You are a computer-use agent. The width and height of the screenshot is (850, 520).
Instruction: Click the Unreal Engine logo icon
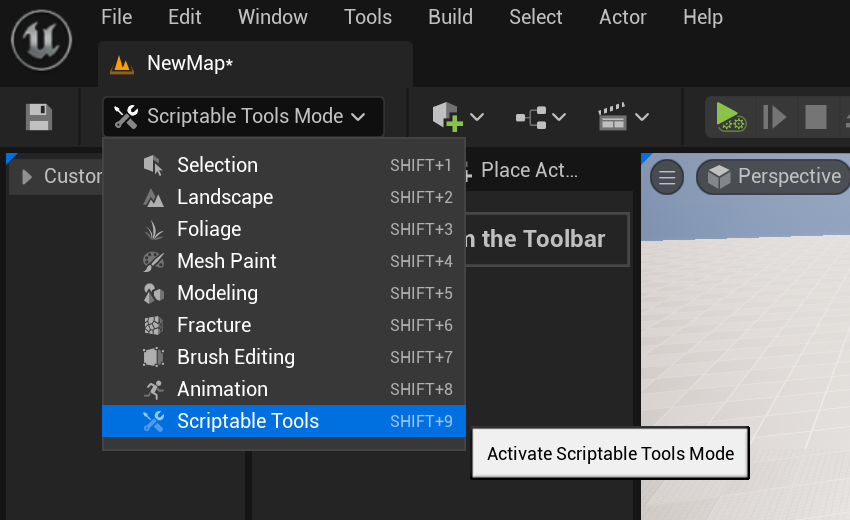pyautogui.click(x=40, y=41)
